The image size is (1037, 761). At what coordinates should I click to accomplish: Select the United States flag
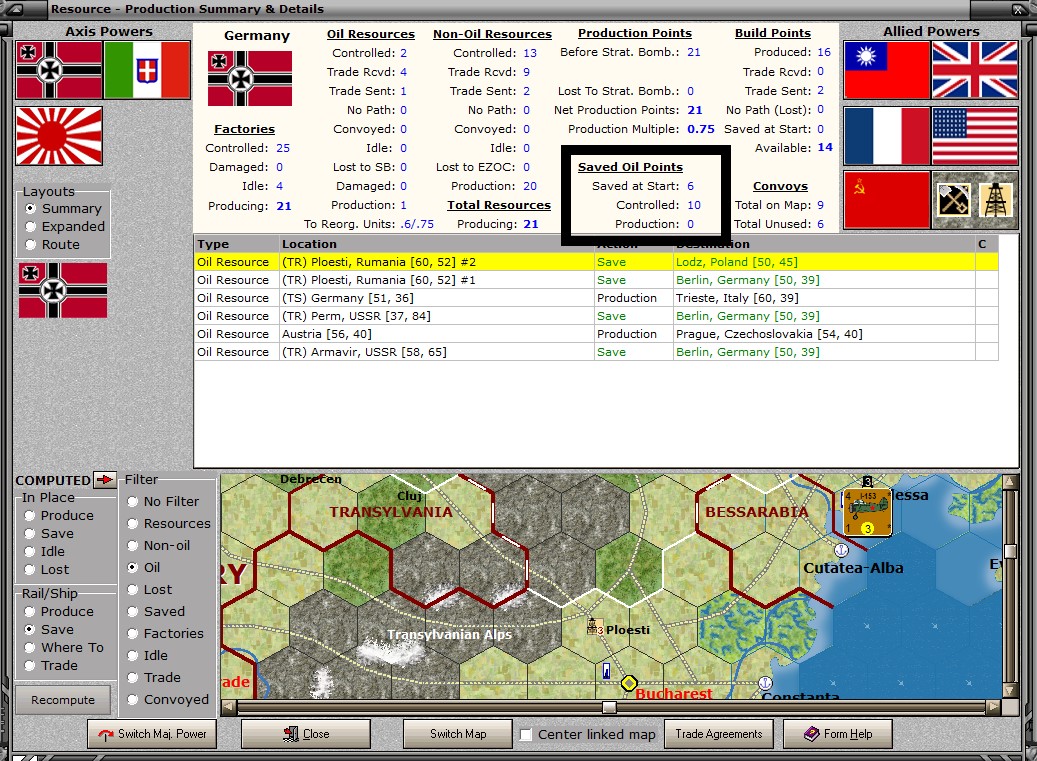pyautogui.click(x=975, y=136)
